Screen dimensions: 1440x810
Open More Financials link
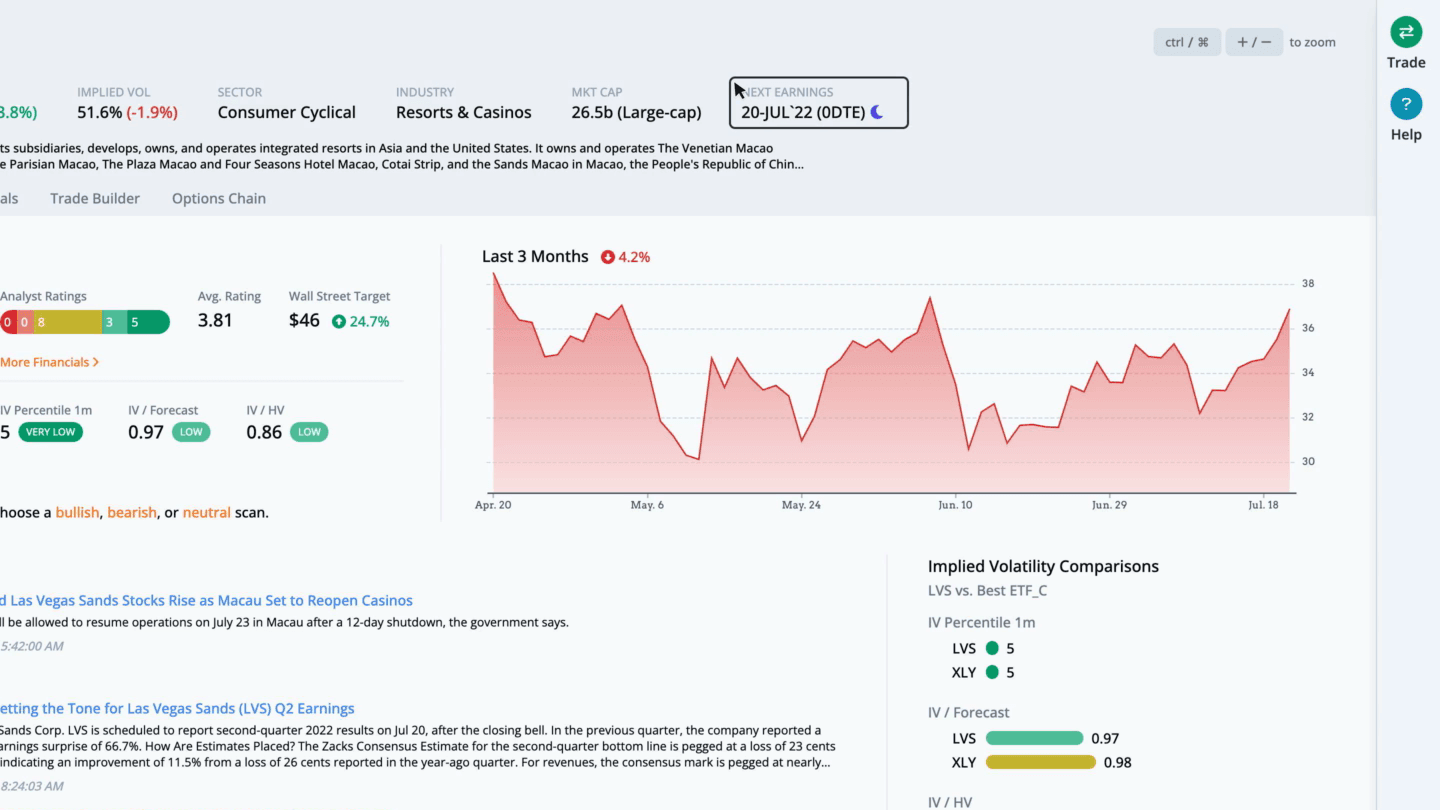pyautogui.click(x=49, y=362)
